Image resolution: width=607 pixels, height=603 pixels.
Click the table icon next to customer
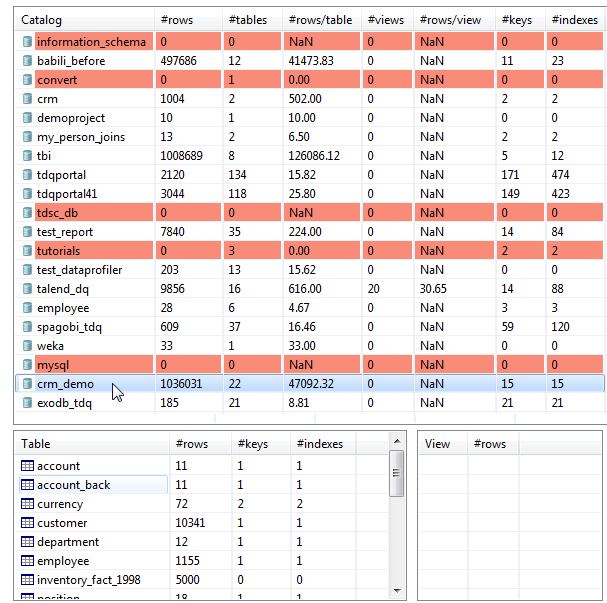coord(27,523)
